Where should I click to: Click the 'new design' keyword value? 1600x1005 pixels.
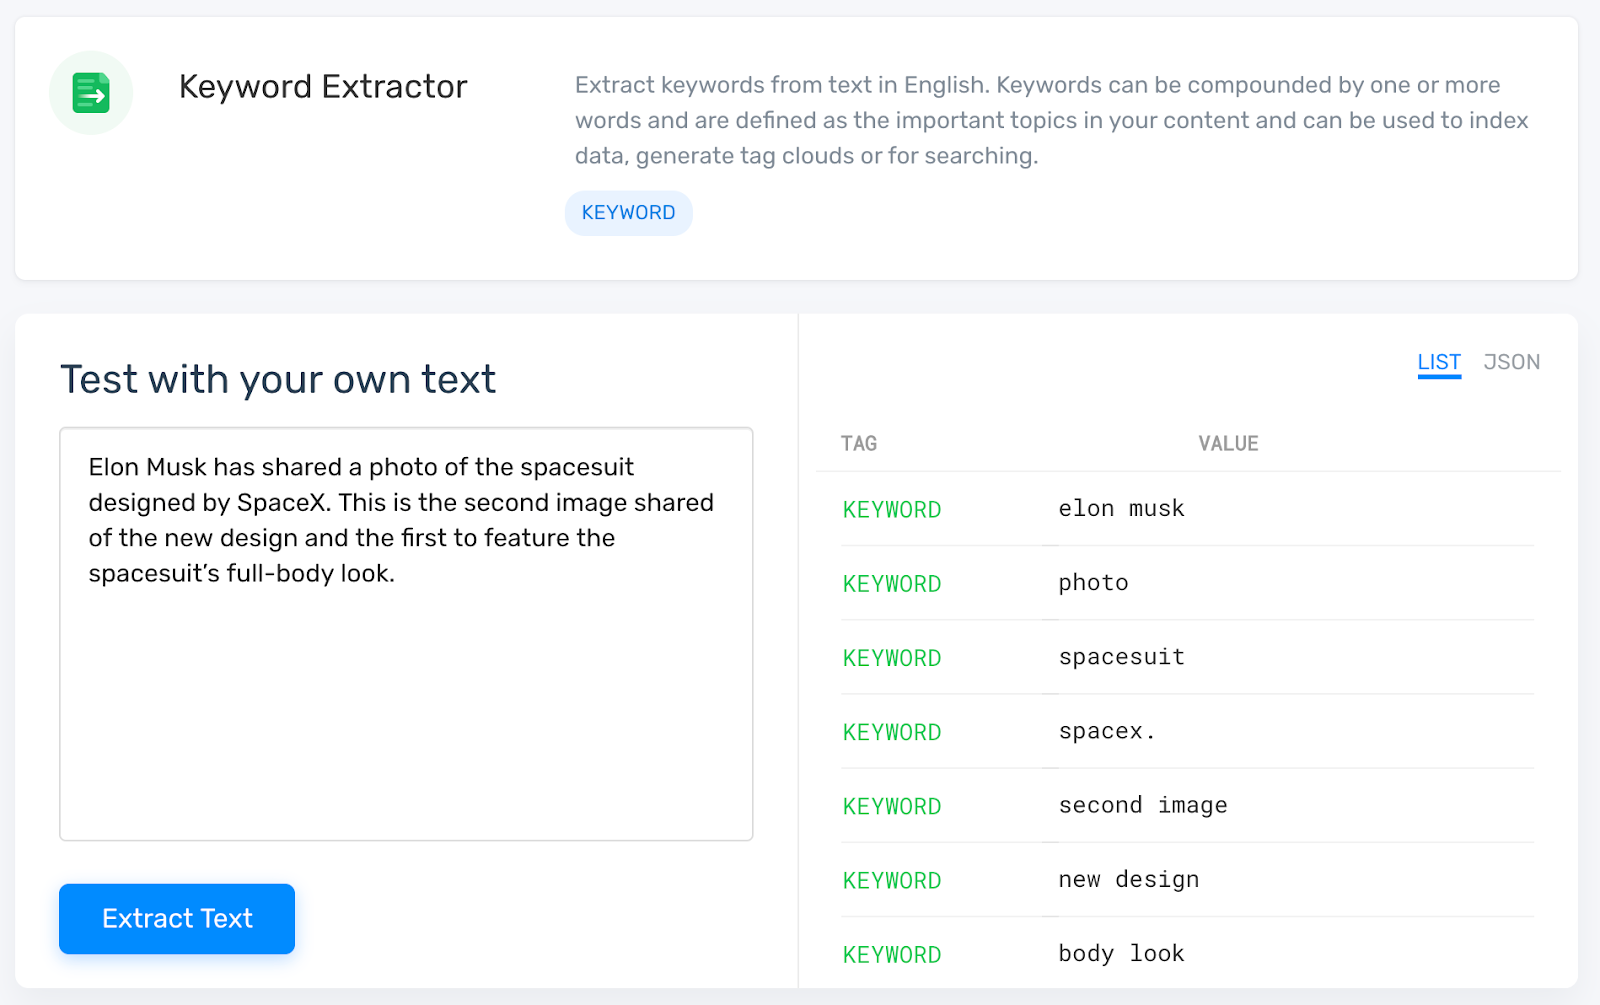pos(1128,879)
